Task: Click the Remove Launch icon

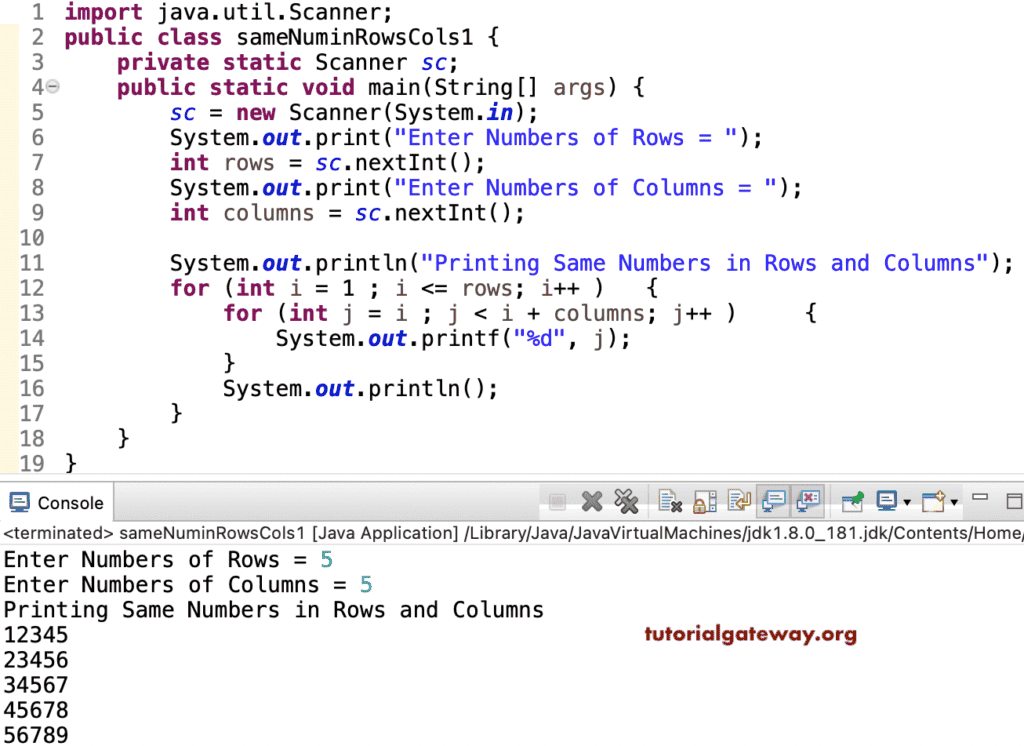Action: 592,500
